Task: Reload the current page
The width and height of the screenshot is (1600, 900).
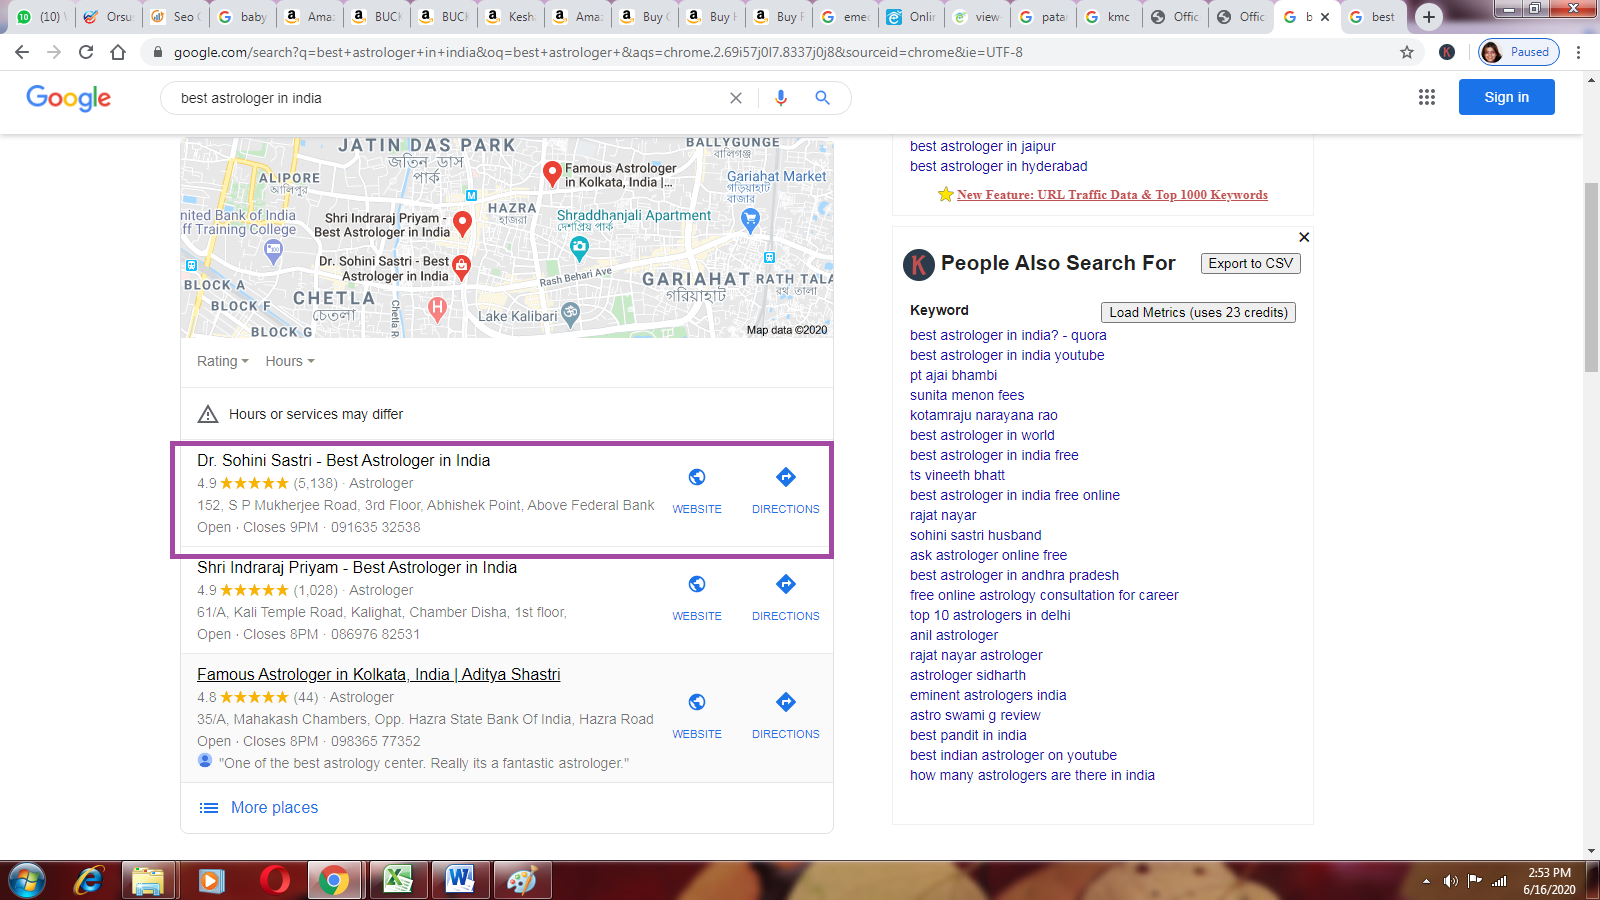Action: pyautogui.click(x=86, y=52)
